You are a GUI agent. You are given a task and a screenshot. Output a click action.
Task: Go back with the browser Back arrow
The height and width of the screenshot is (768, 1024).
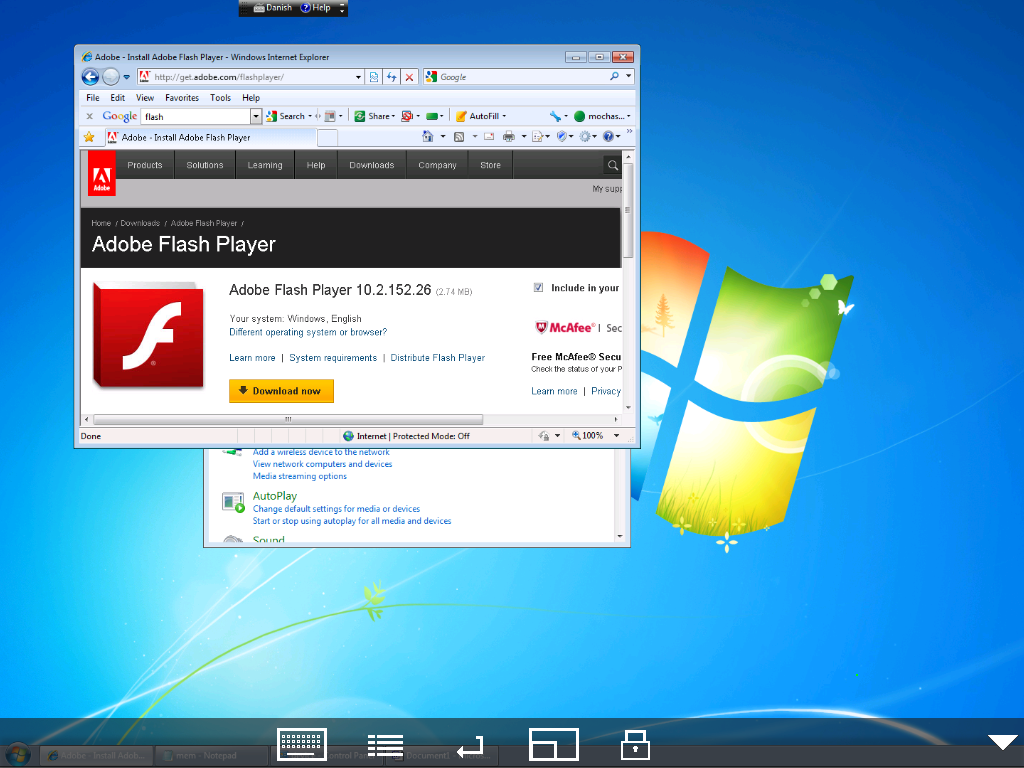pos(90,77)
